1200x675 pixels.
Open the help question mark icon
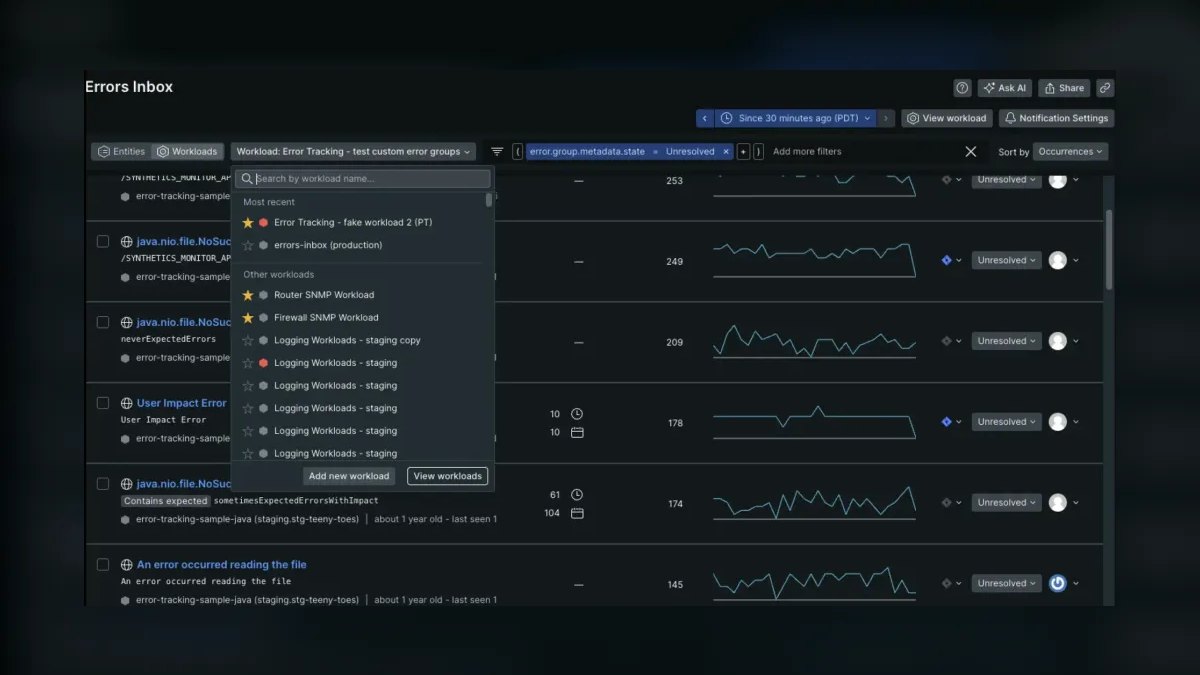pyautogui.click(x=962, y=88)
